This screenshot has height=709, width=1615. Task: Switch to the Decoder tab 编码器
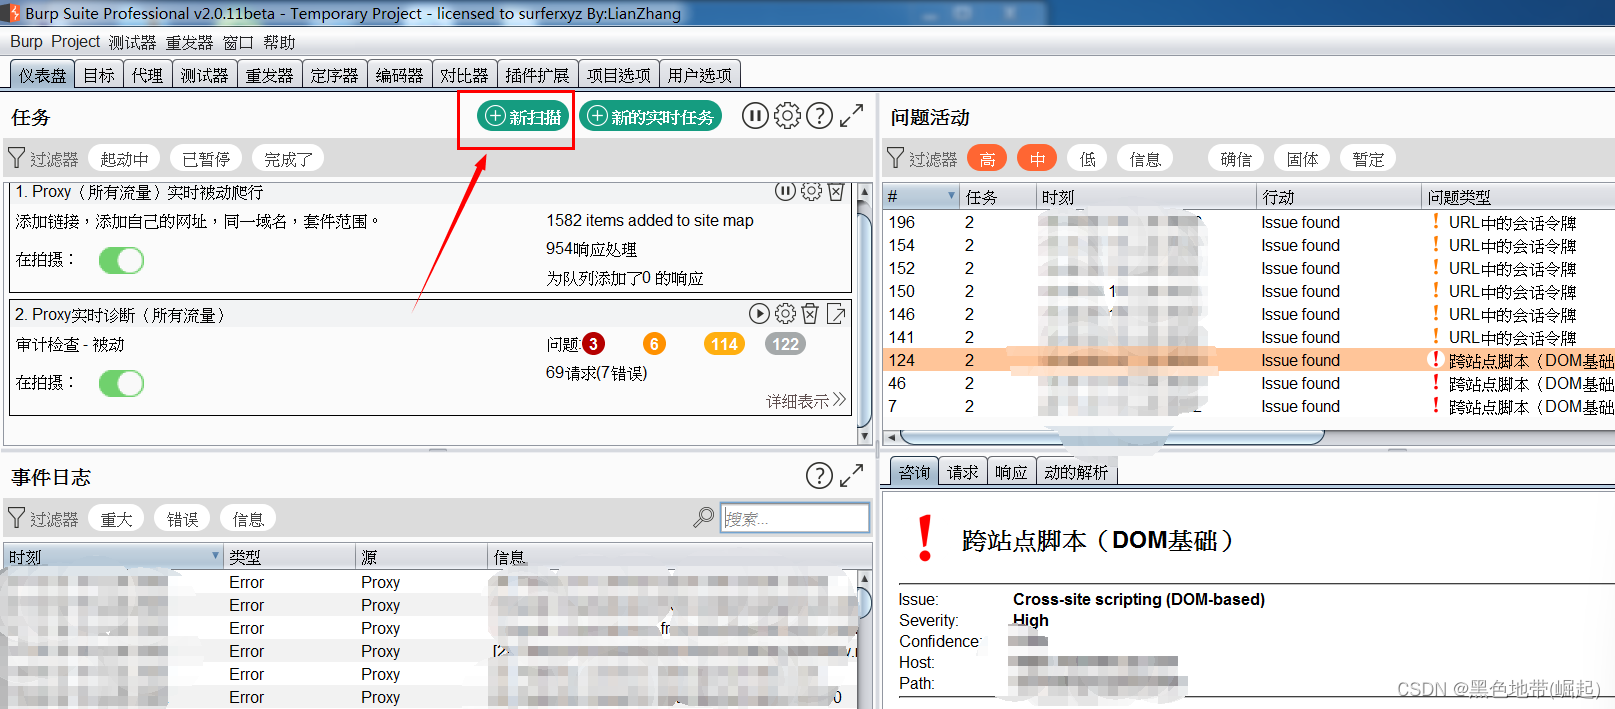click(399, 75)
